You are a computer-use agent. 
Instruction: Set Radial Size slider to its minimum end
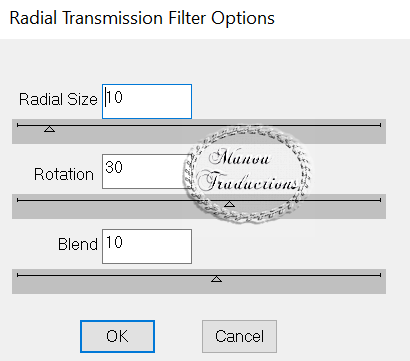[x=18, y=125]
